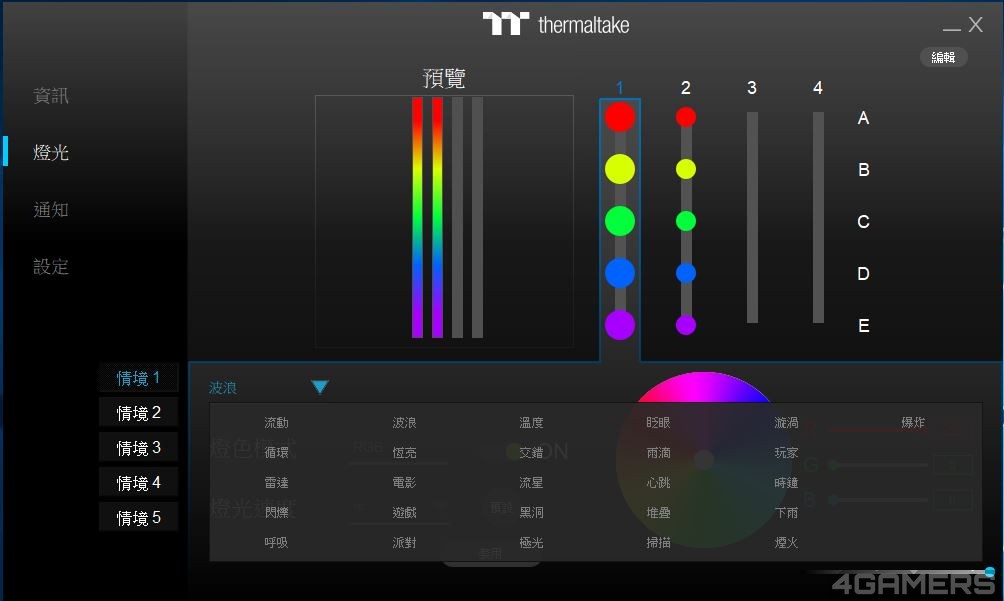This screenshot has width=1004, height=601.
Task: Select LED strip column 1 header
Action: (x=620, y=88)
